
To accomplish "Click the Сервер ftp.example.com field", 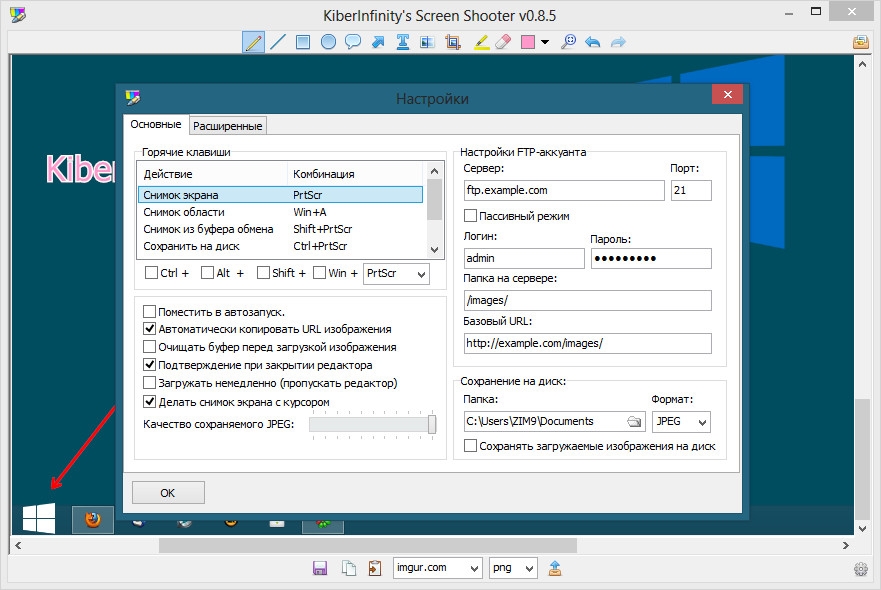I will (x=564, y=190).
